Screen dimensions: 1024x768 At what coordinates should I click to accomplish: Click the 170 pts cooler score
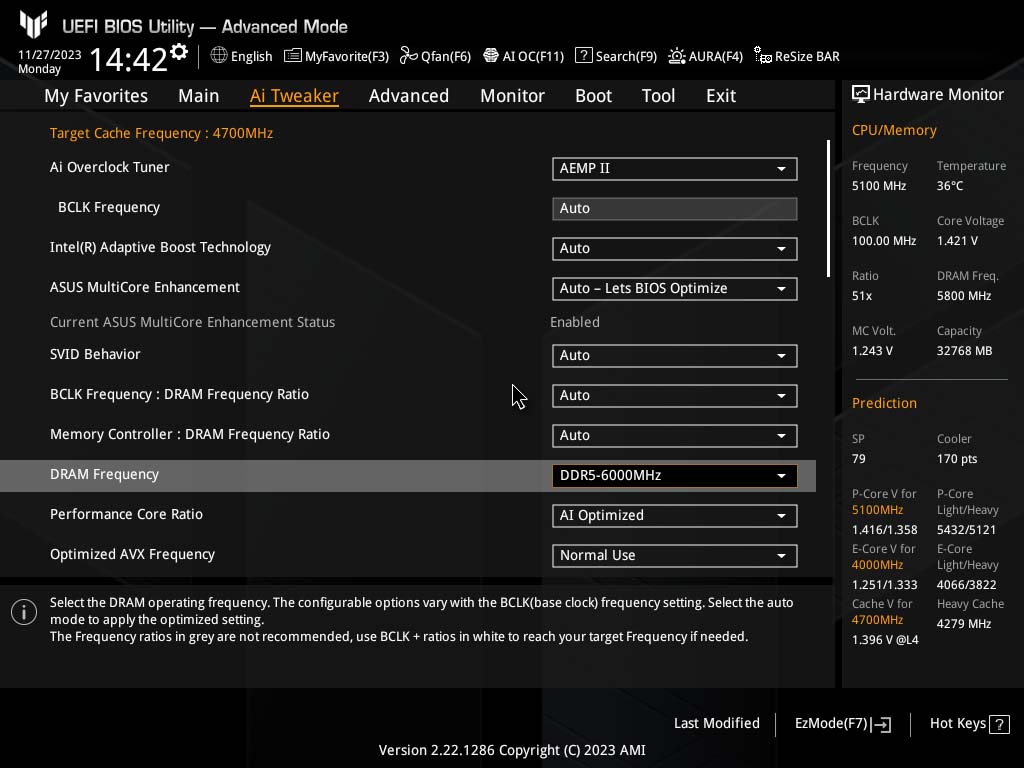[x=957, y=459]
